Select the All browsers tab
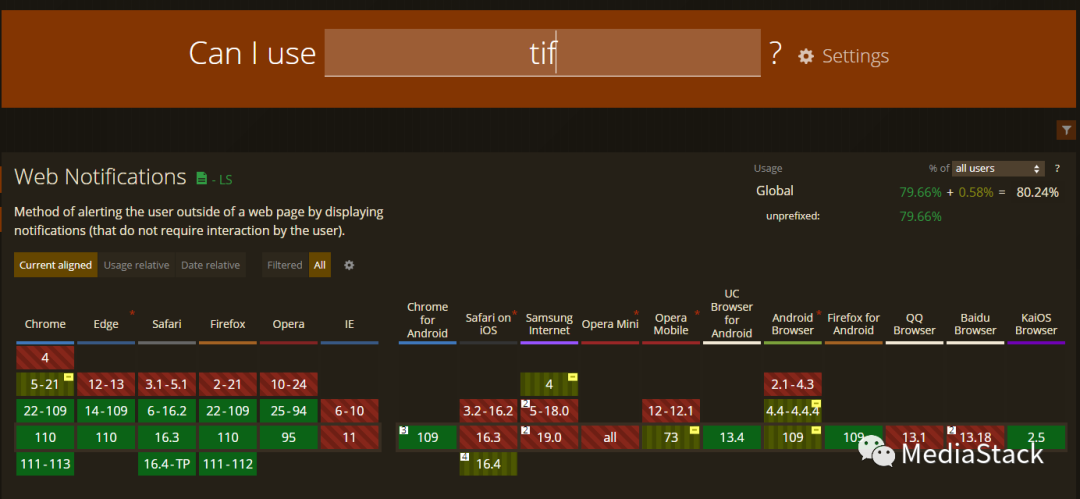Screen dimensions: 1080x499 [319, 265]
